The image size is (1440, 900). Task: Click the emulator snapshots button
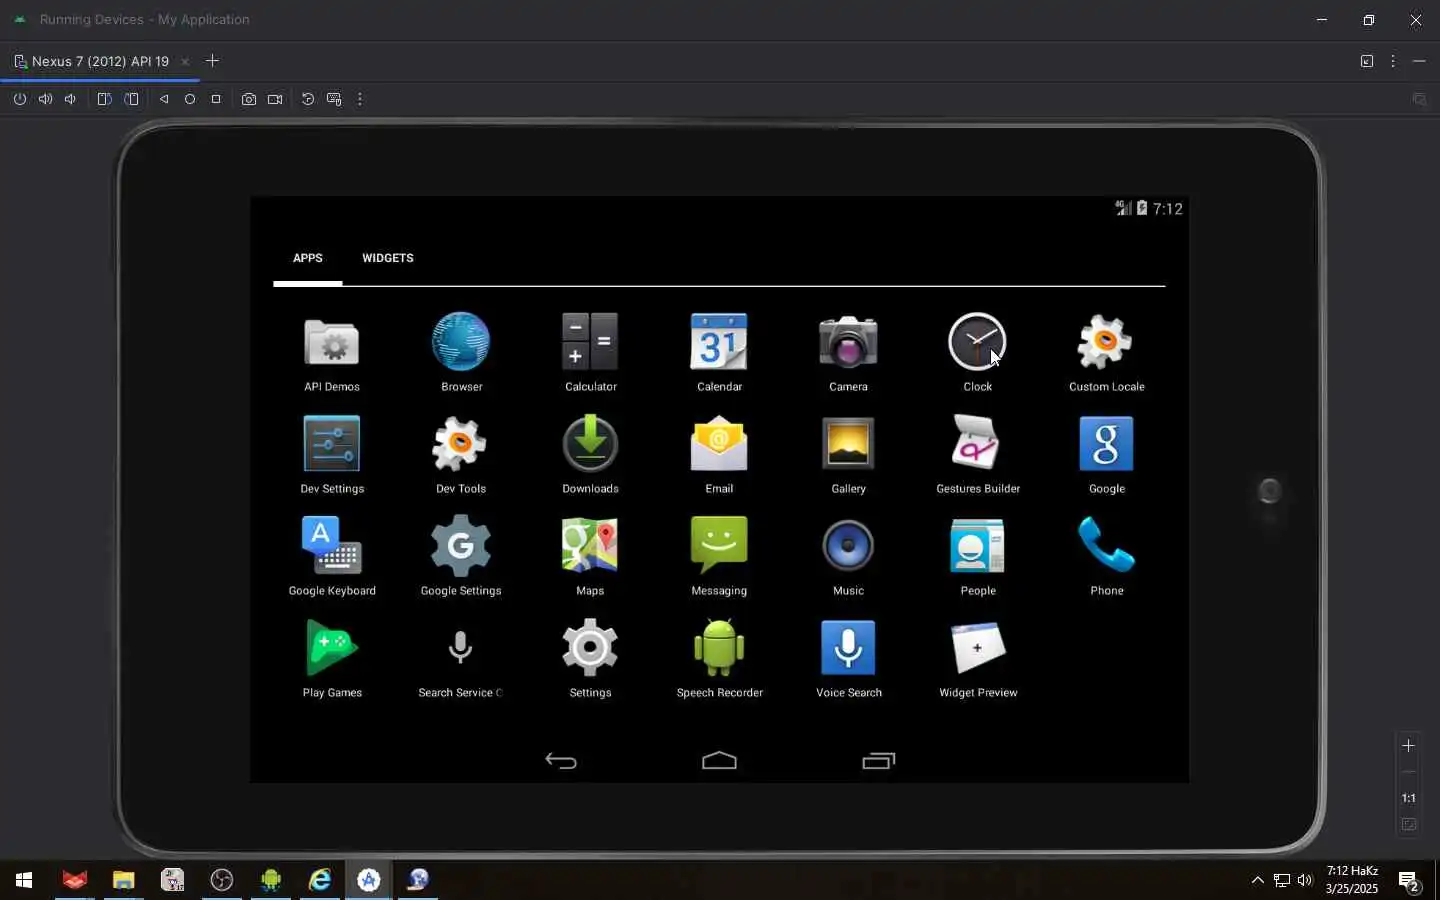tap(308, 99)
